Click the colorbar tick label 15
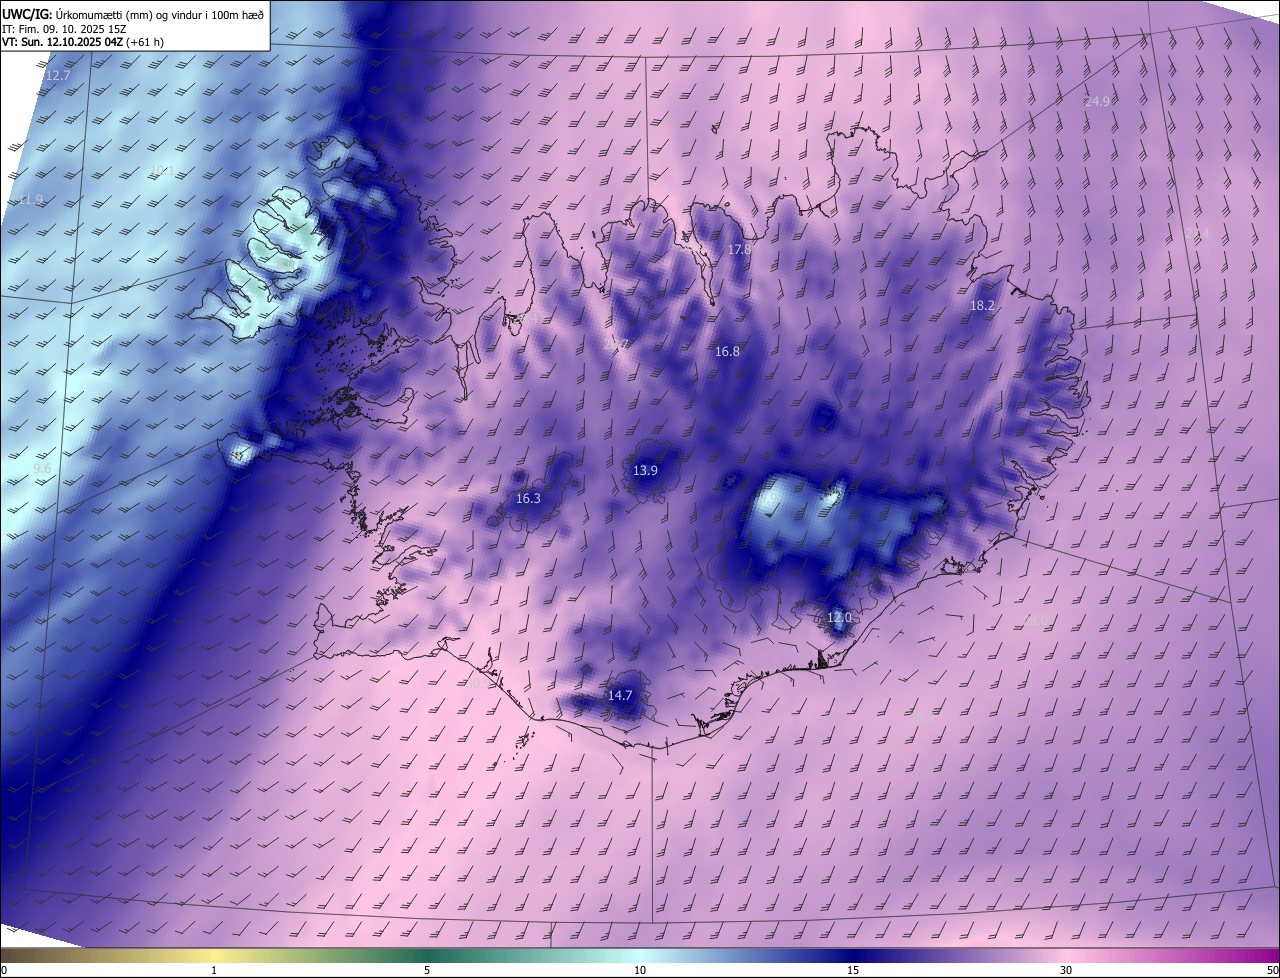Viewport: 1280px width, 978px height. point(853,970)
